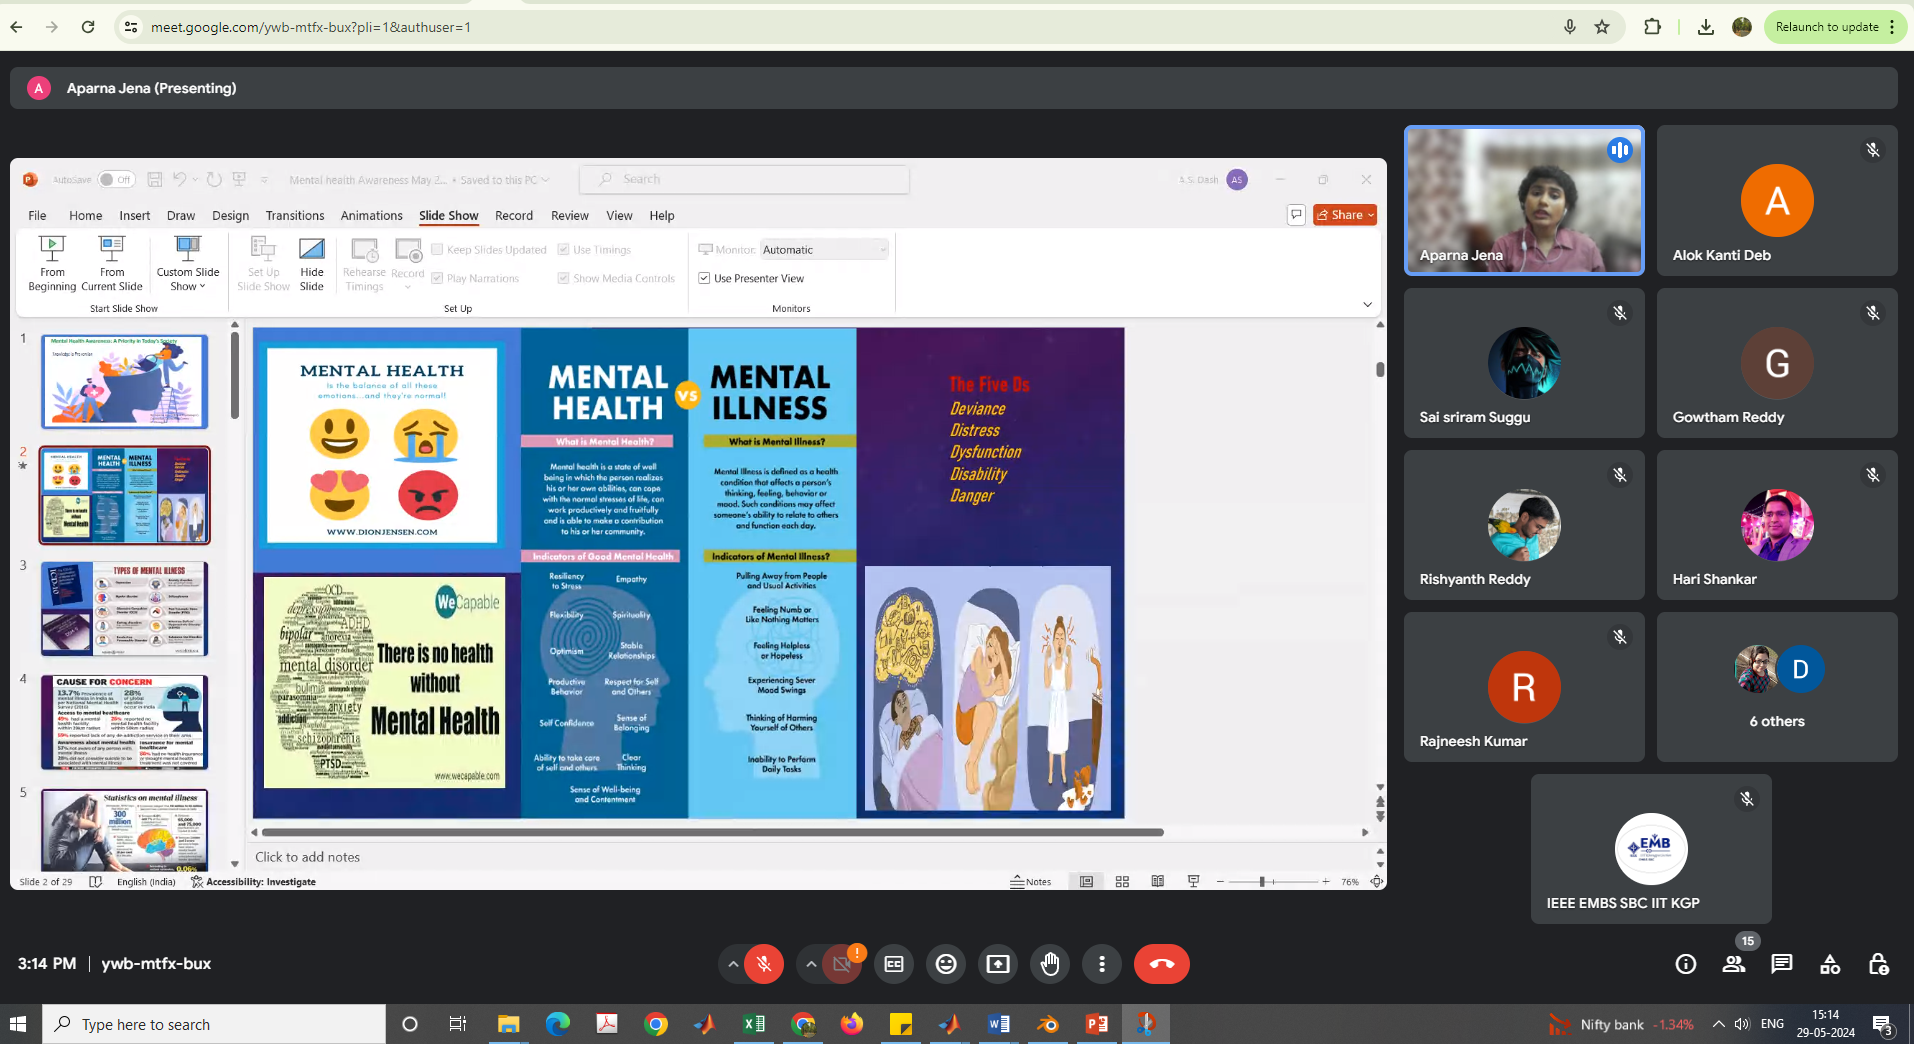Viewport: 1914px width, 1044px height.
Task: Turn on the camera in Meet
Action: click(842, 964)
